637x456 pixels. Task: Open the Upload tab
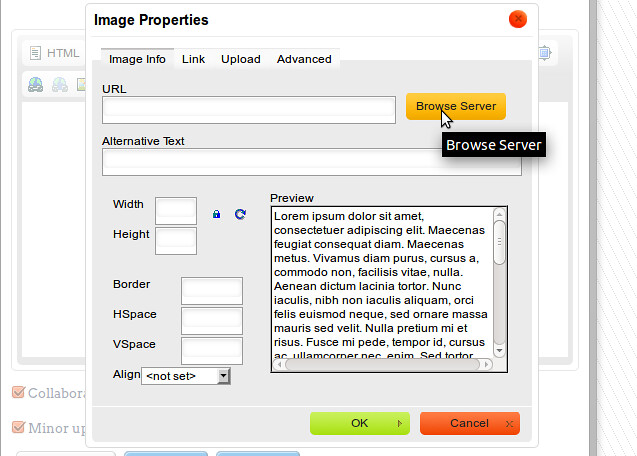click(240, 59)
